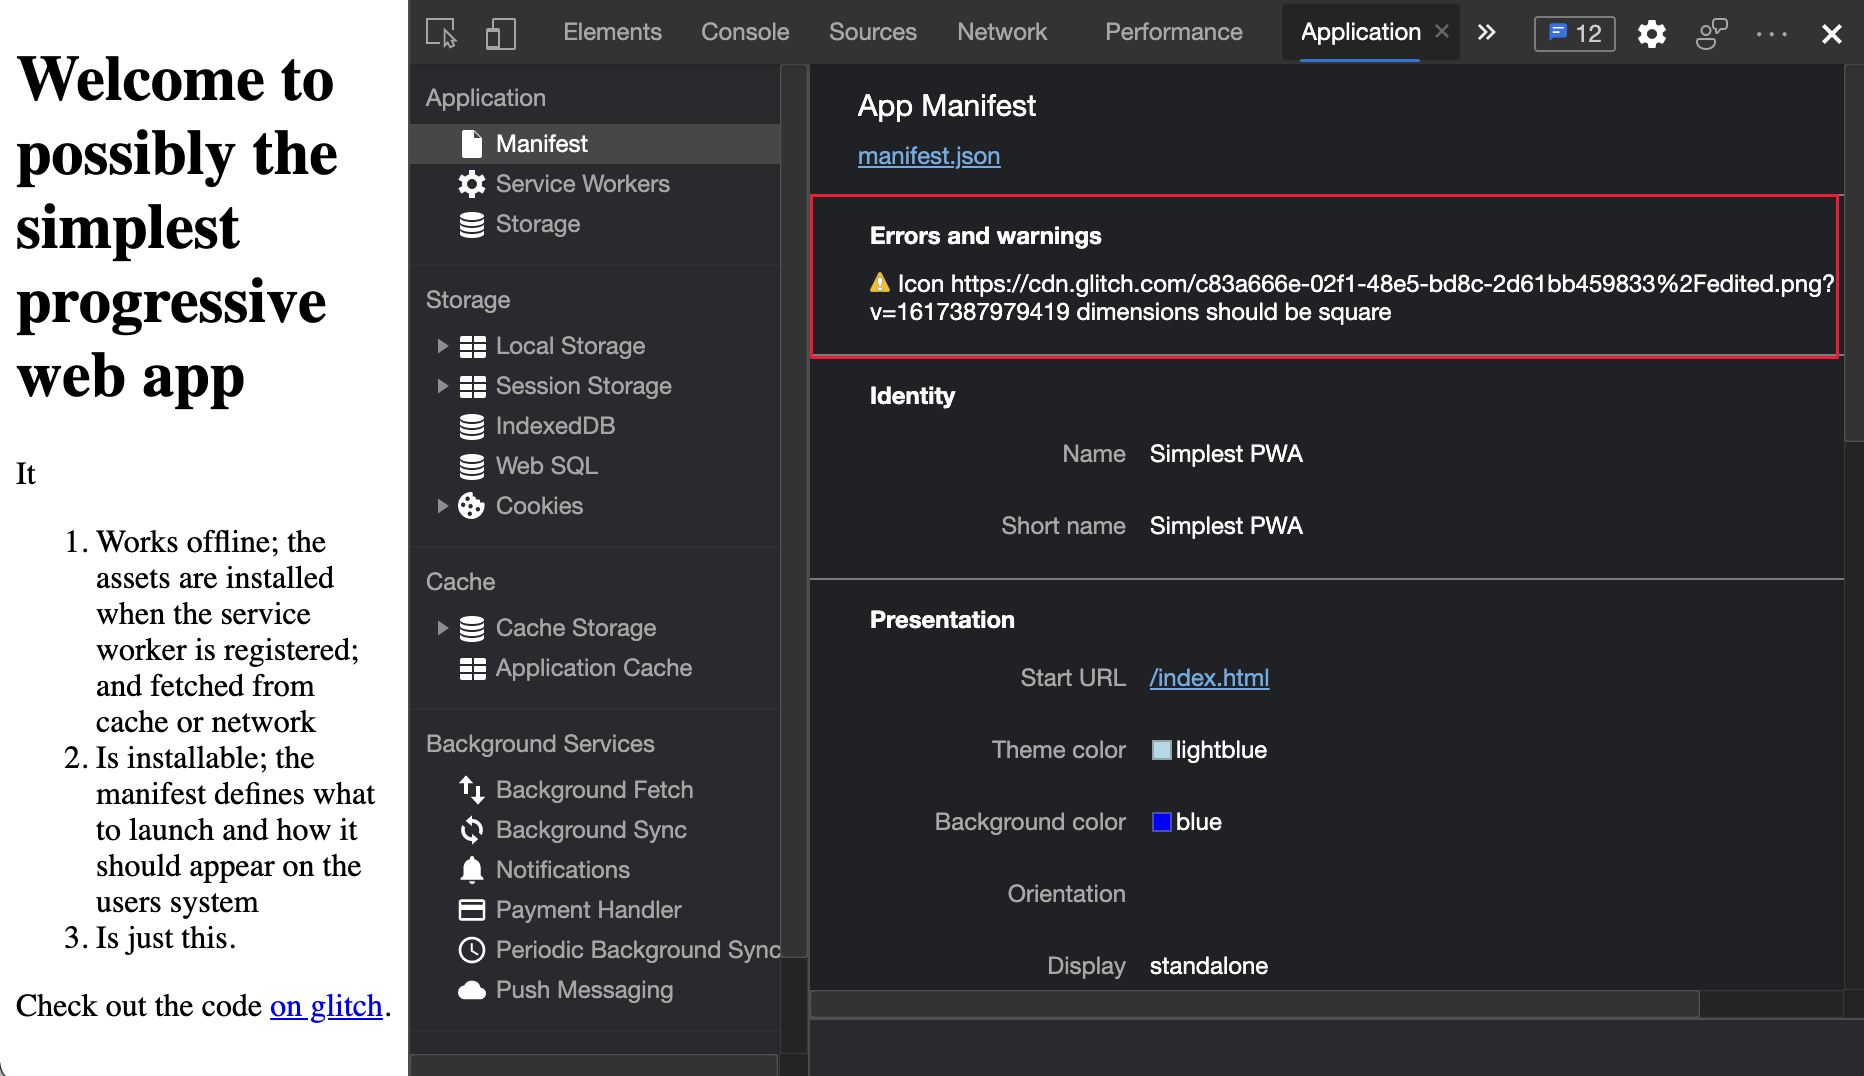Open Push Messaging in sidebar

(584, 990)
